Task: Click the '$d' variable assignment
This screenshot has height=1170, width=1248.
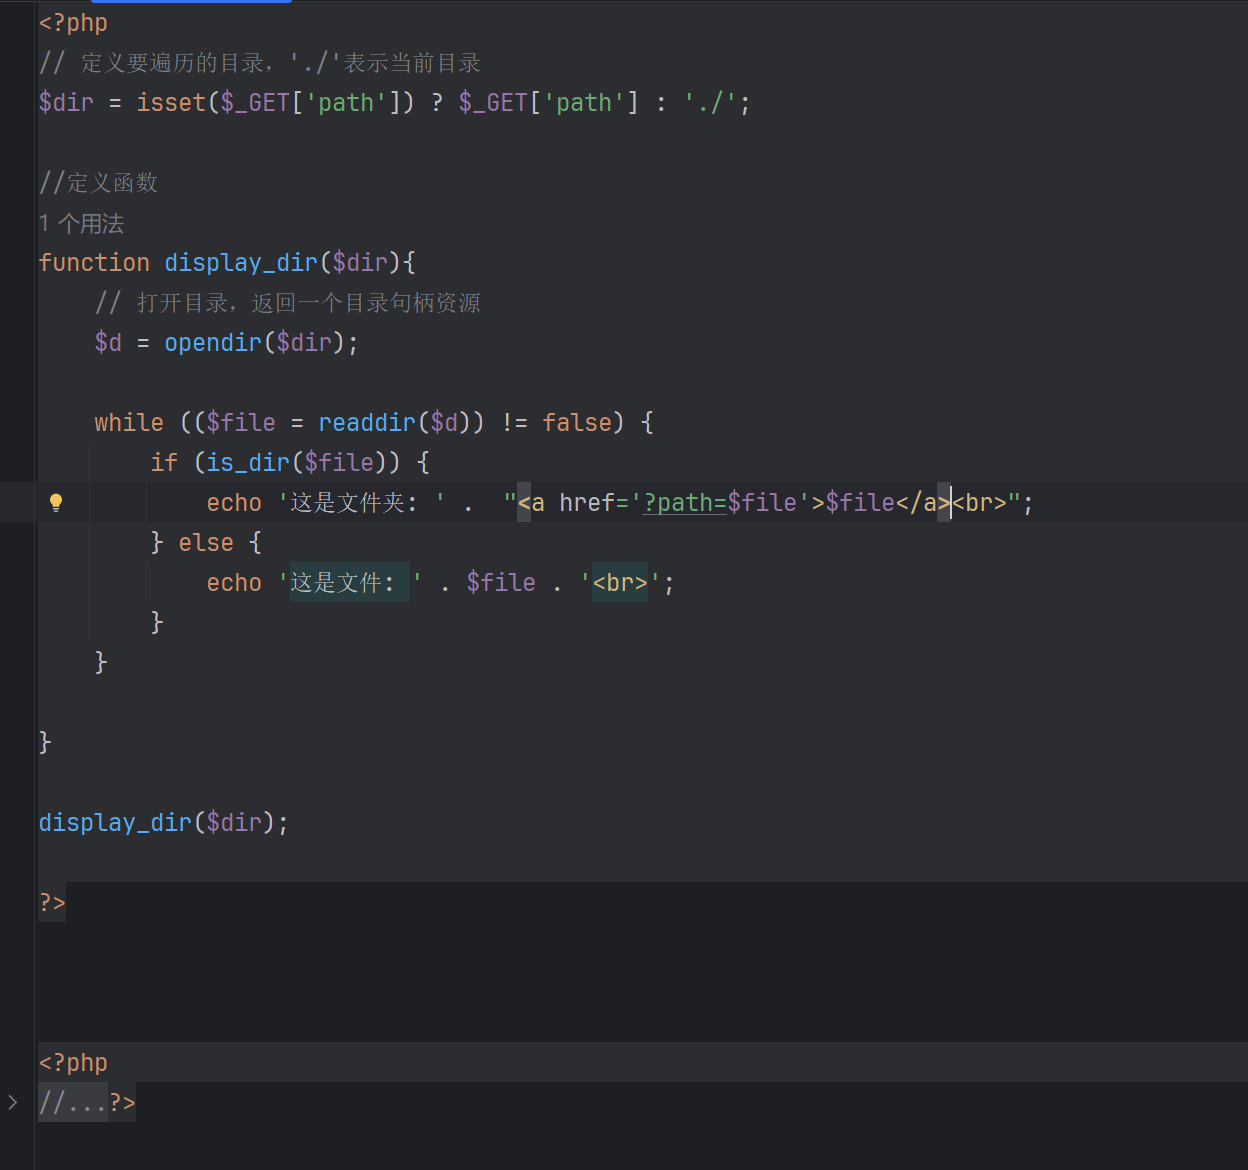Action: point(108,342)
